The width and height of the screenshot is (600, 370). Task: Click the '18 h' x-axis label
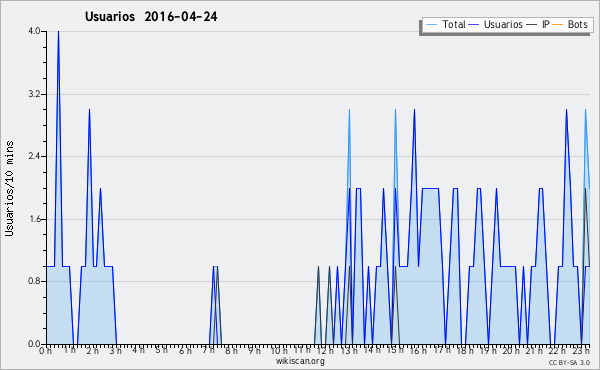tap(465, 350)
